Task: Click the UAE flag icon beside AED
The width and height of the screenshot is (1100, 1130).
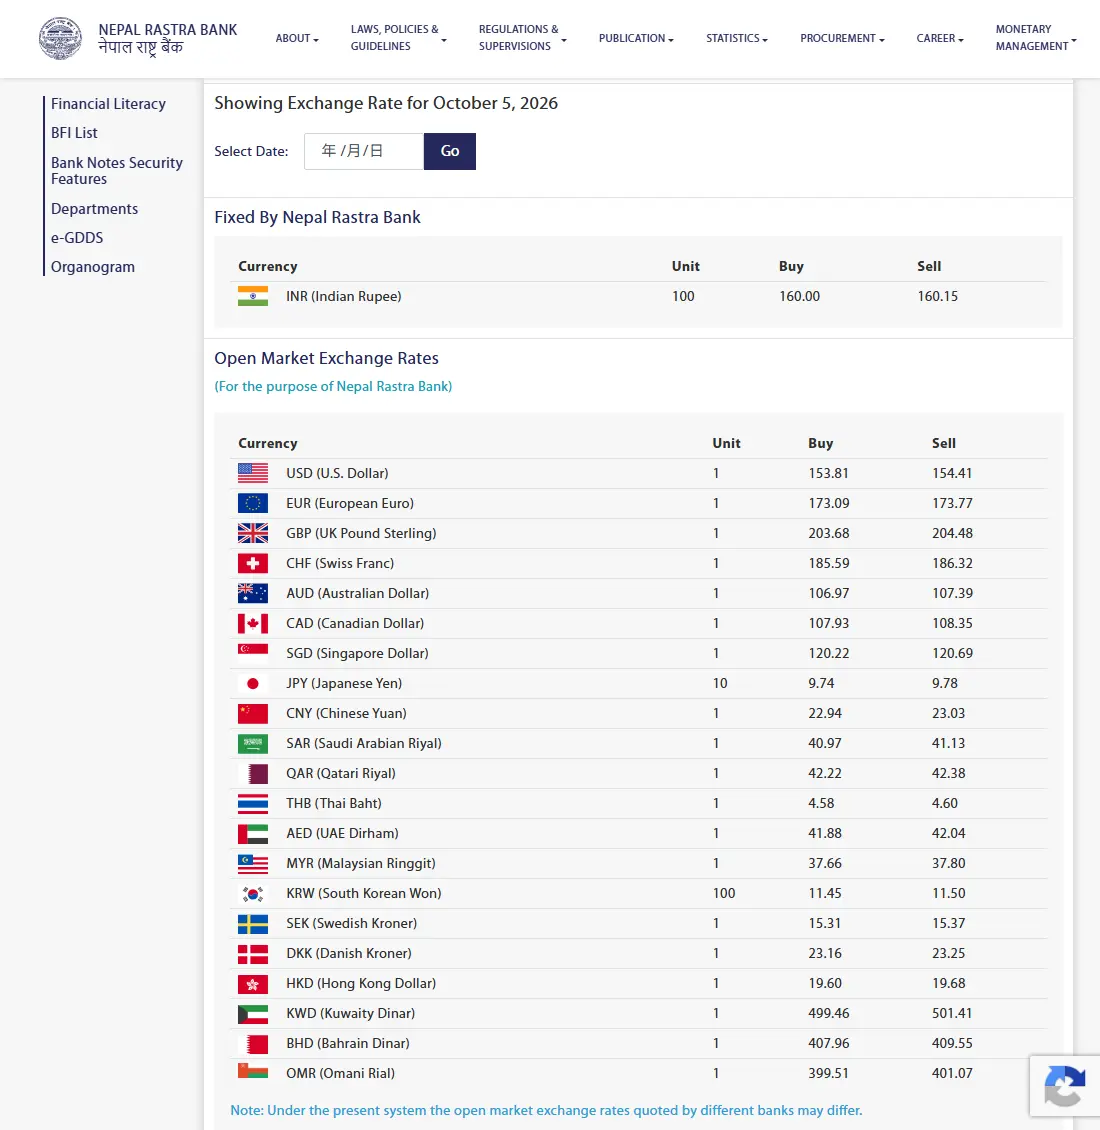Action: click(x=253, y=834)
